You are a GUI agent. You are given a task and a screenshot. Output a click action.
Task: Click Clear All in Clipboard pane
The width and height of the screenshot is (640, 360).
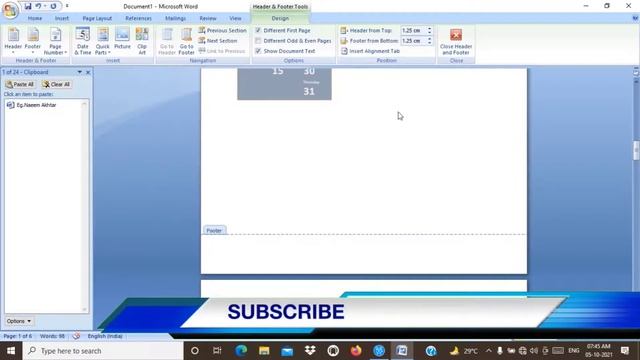coord(56,84)
